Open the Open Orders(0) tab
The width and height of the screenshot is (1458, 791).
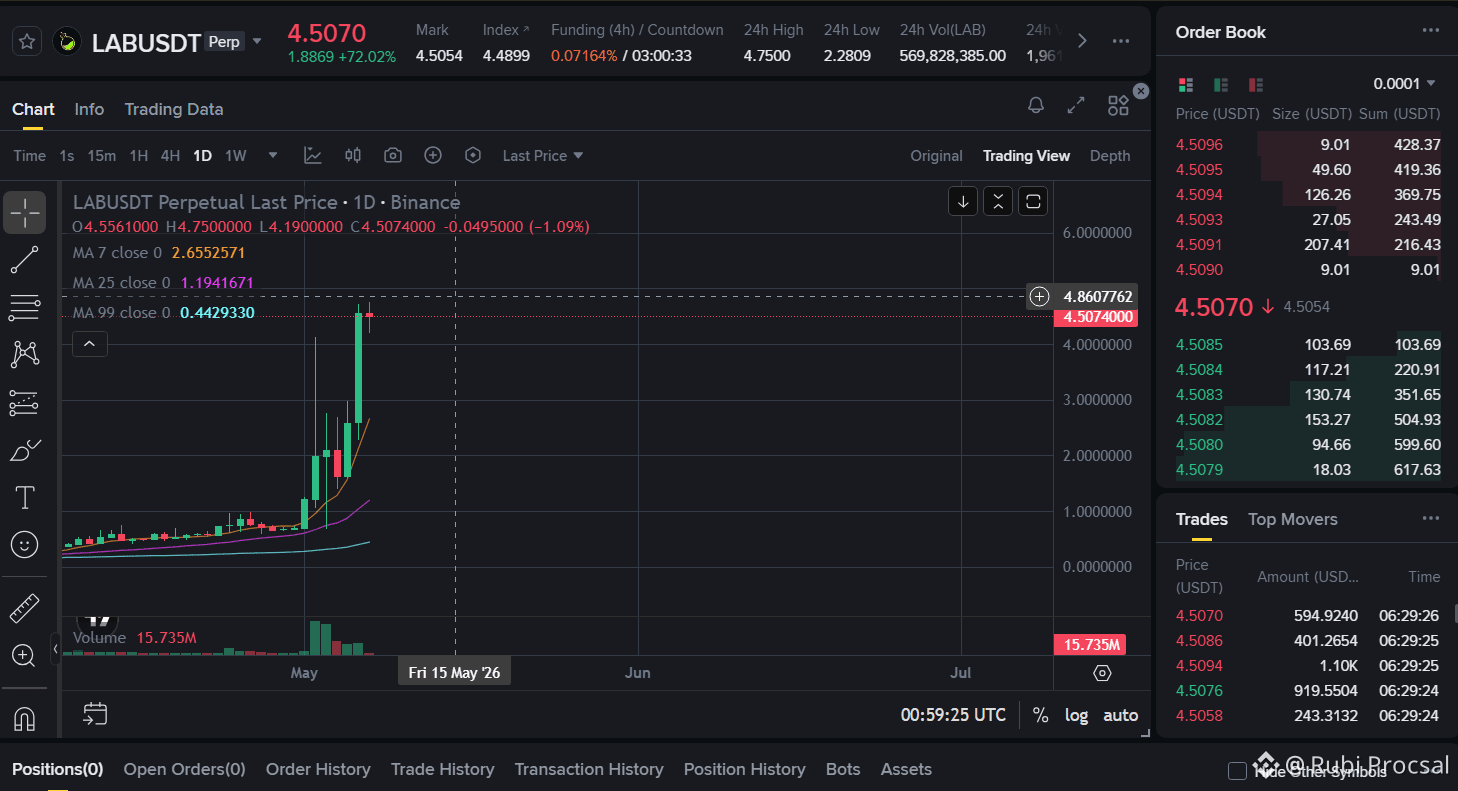click(x=184, y=769)
